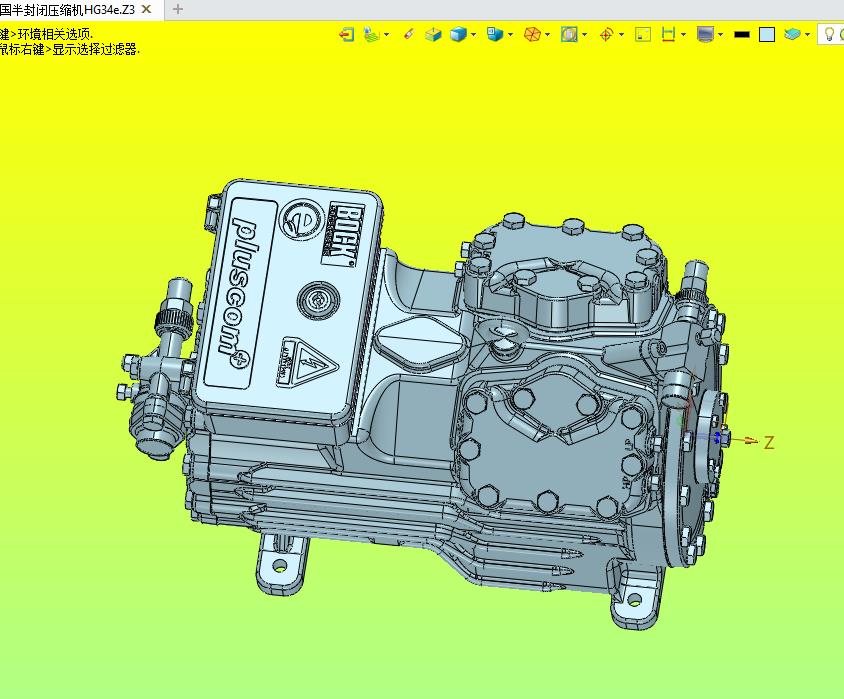Viewport: 844px width, 699px height.
Task: Toggle the light bulb icon
Action: [x=829, y=35]
